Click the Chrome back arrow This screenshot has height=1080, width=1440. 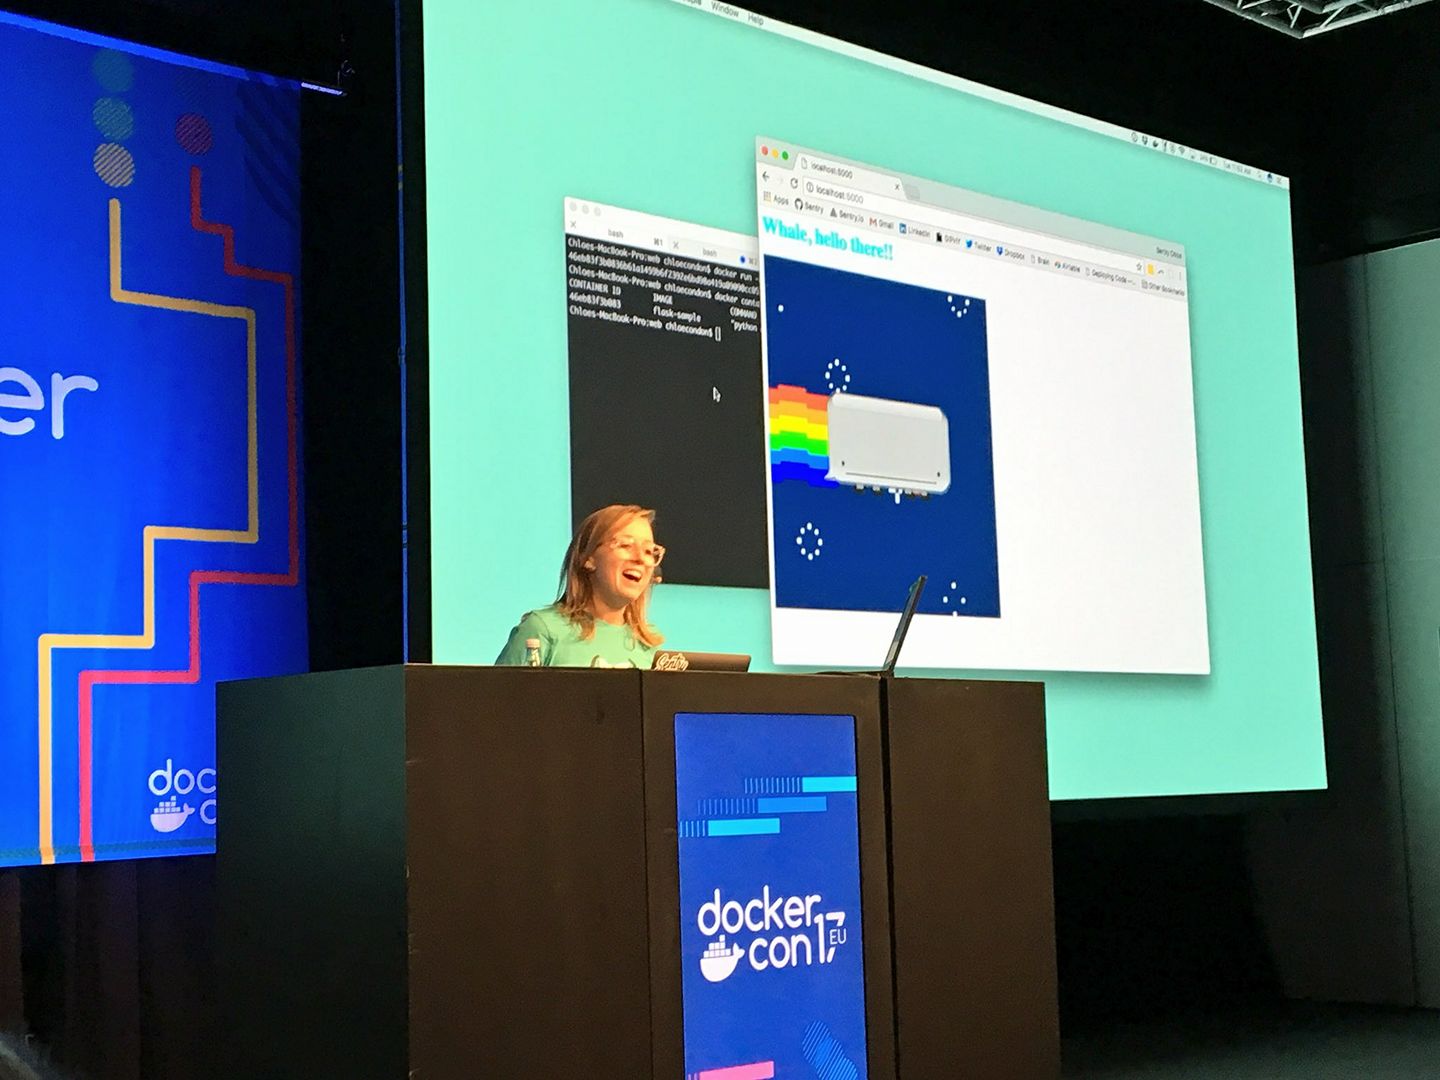(x=766, y=176)
